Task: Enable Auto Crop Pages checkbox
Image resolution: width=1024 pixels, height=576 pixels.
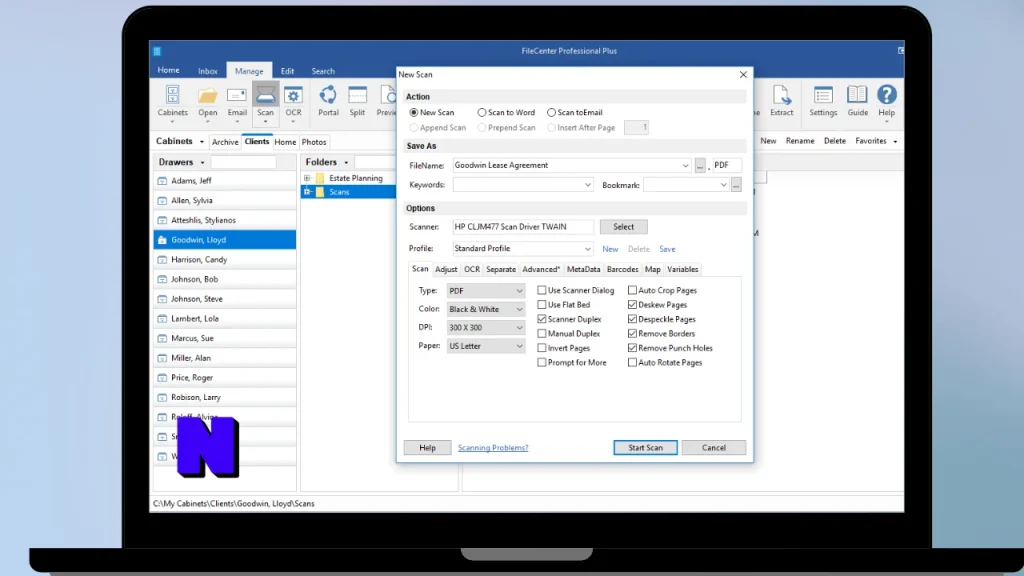Action: (632, 290)
